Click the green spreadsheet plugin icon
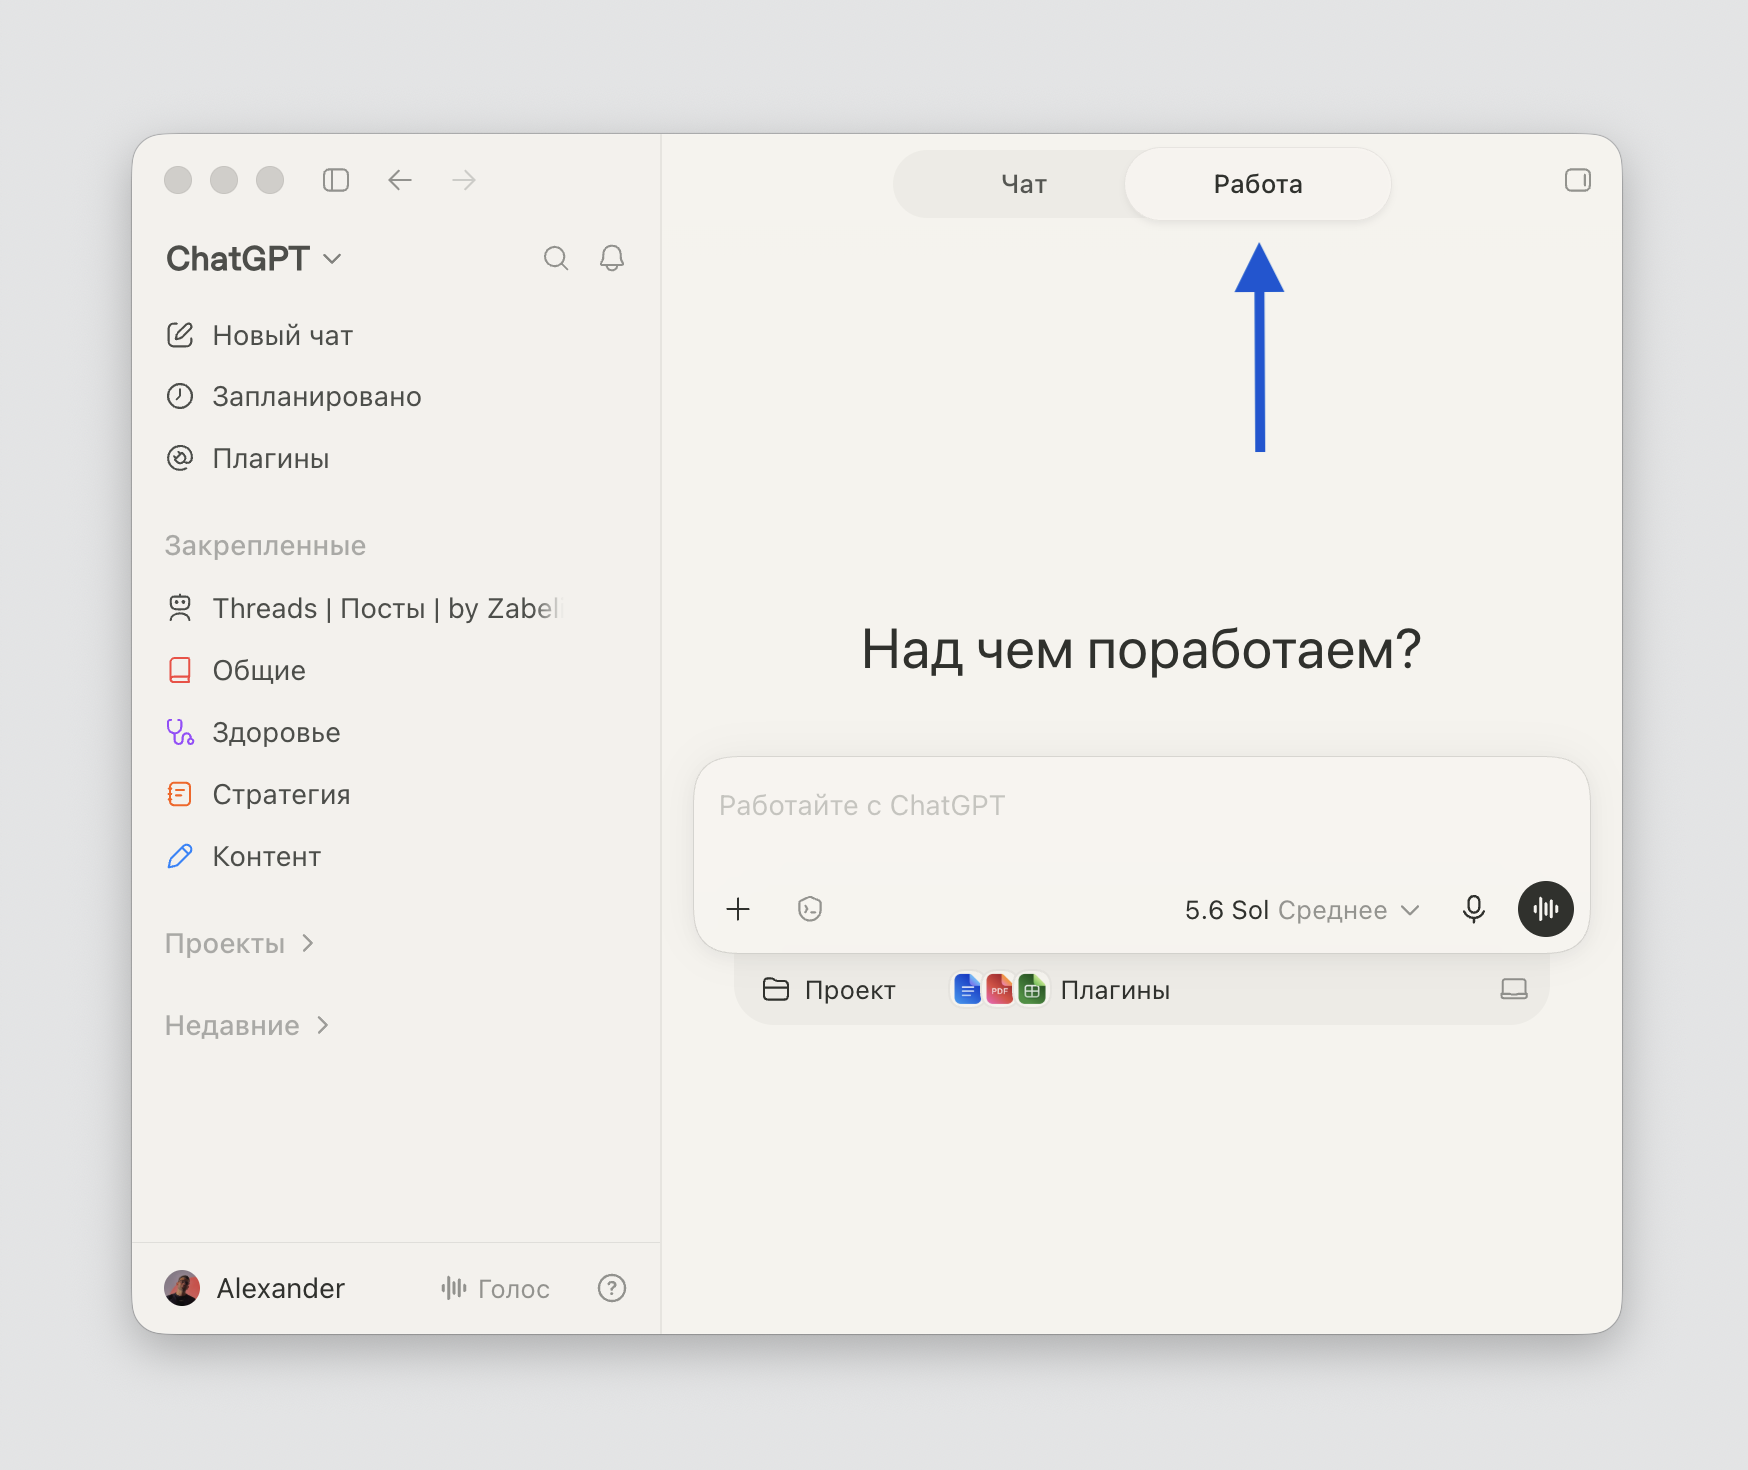 click(x=1032, y=990)
